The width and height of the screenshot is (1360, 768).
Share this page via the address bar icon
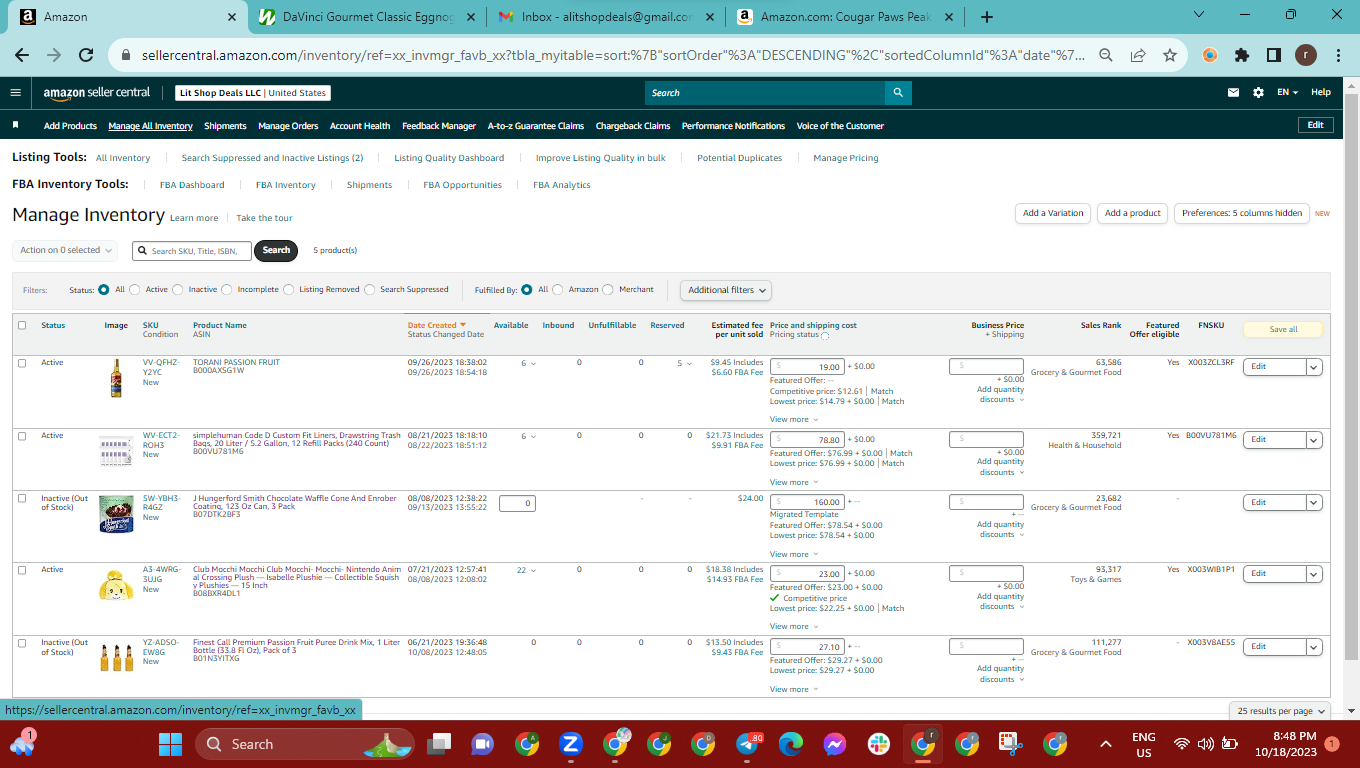point(1138,56)
